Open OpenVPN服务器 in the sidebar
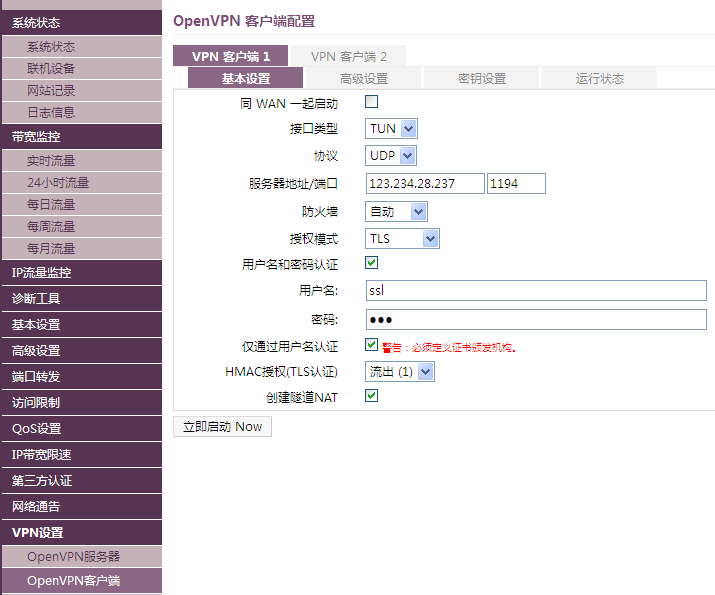The height and width of the screenshot is (595, 715). coord(73,557)
